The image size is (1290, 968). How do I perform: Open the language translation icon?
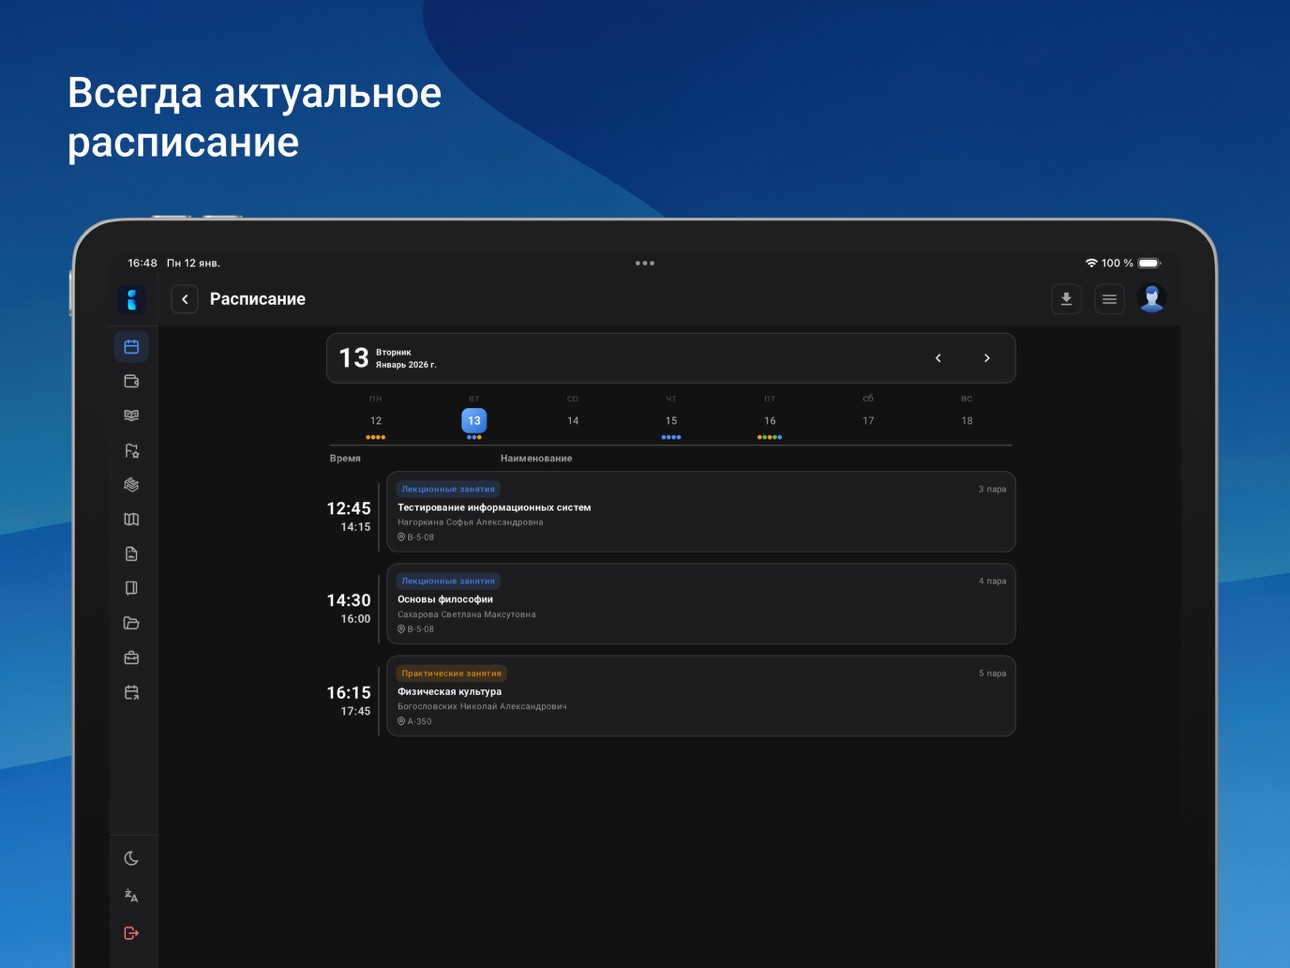pyautogui.click(x=131, y=896)
